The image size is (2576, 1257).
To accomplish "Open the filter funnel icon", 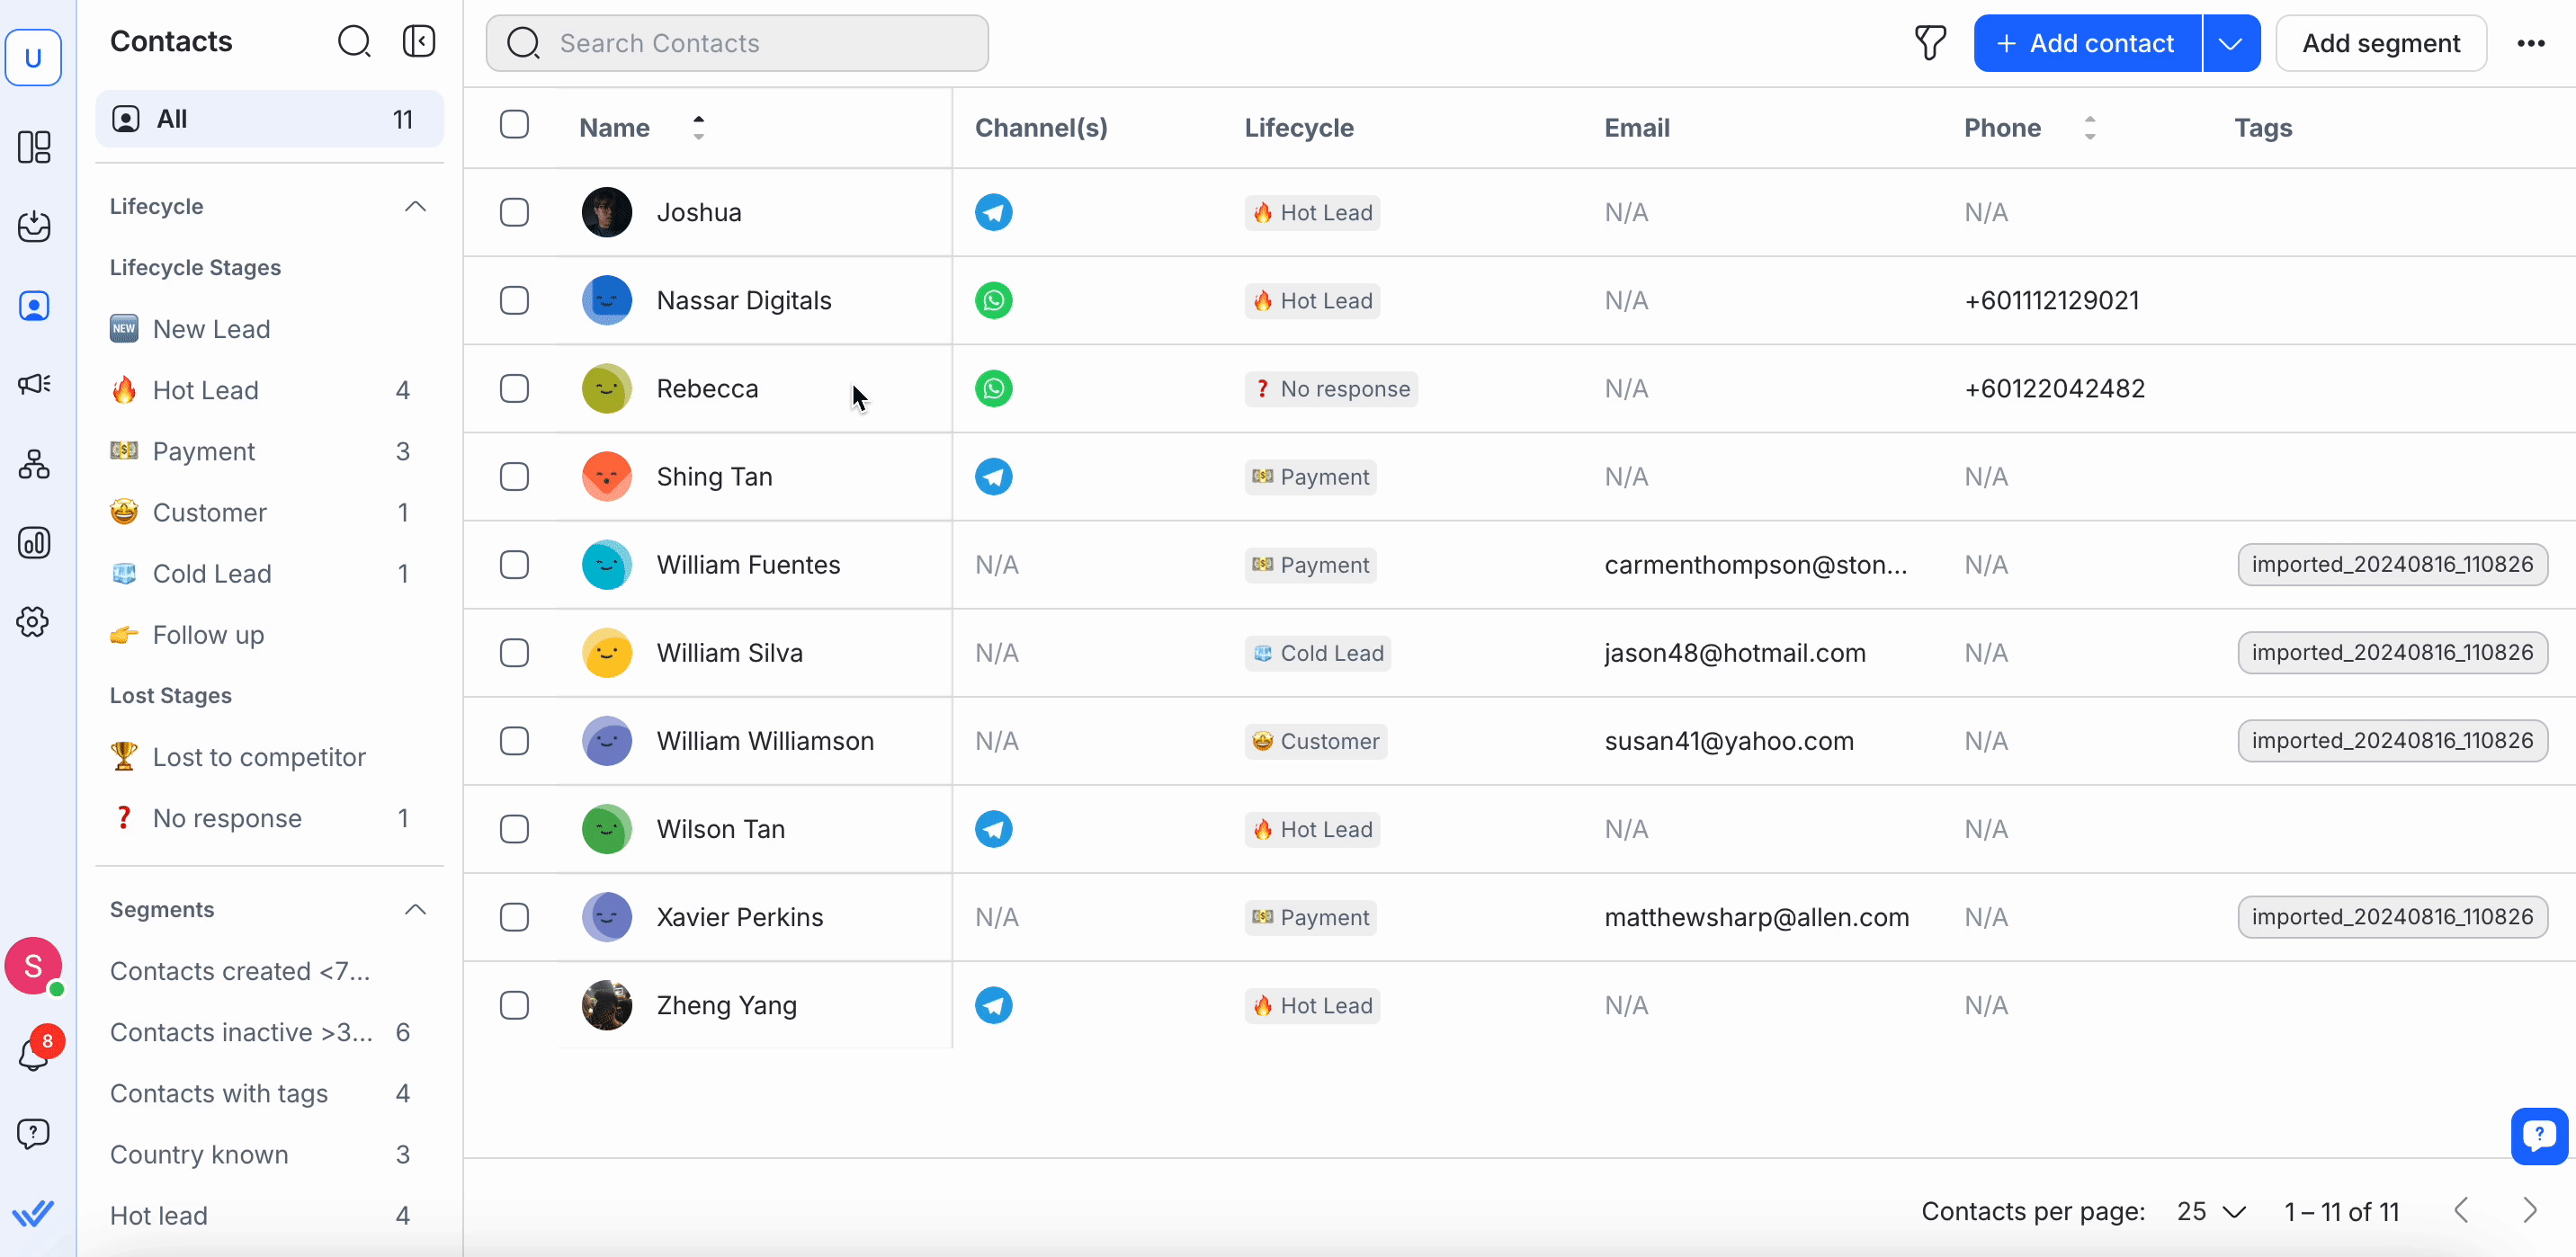I will (x=1929, y=43).
